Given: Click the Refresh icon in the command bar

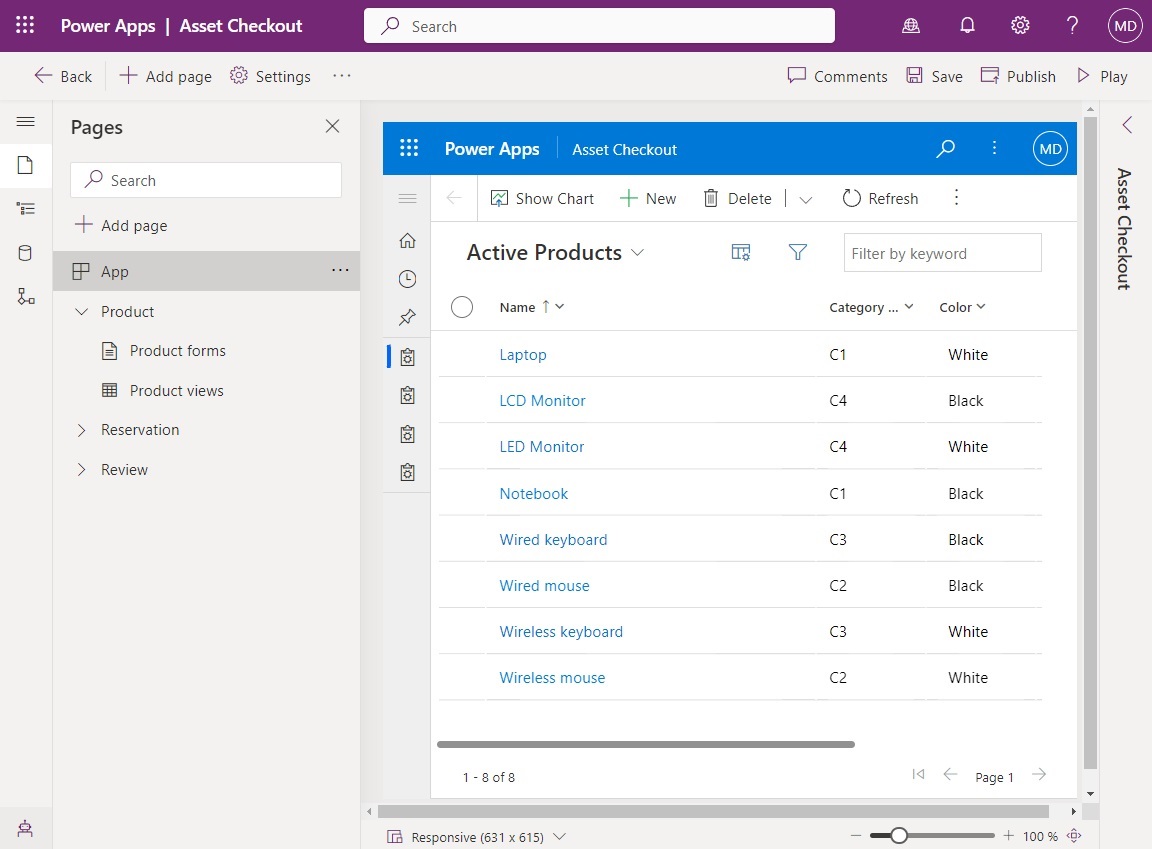Looking at the screenshot, I should pos(880,198).
